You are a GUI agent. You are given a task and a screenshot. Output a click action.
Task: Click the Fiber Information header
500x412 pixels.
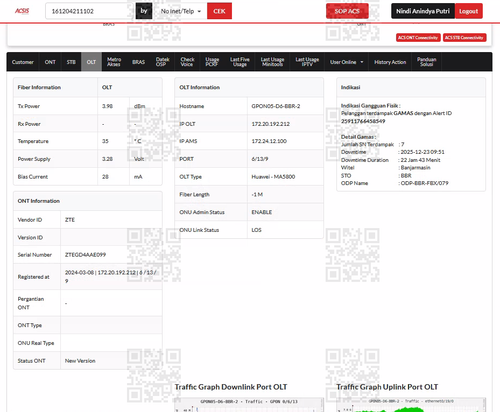coord(39,87)
